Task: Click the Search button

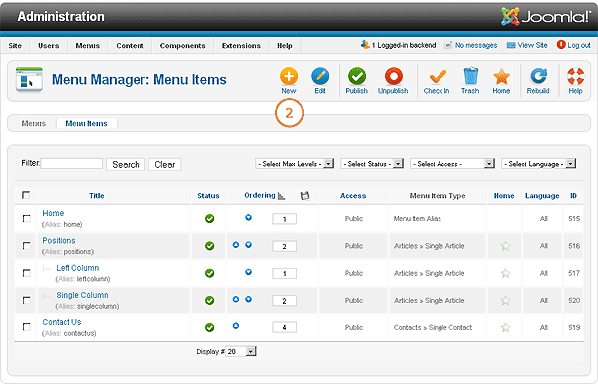Action: (126, 164)
